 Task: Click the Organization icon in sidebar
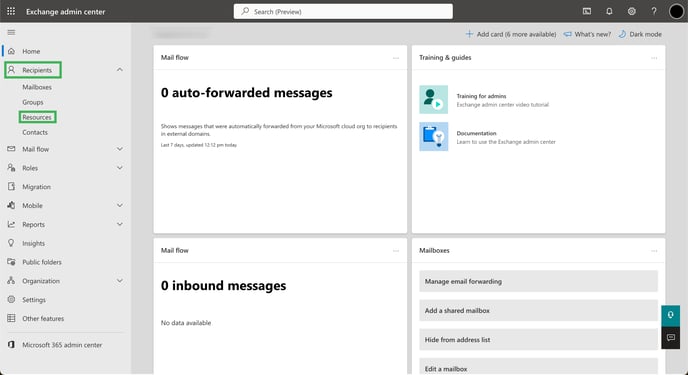coord(11,281)
